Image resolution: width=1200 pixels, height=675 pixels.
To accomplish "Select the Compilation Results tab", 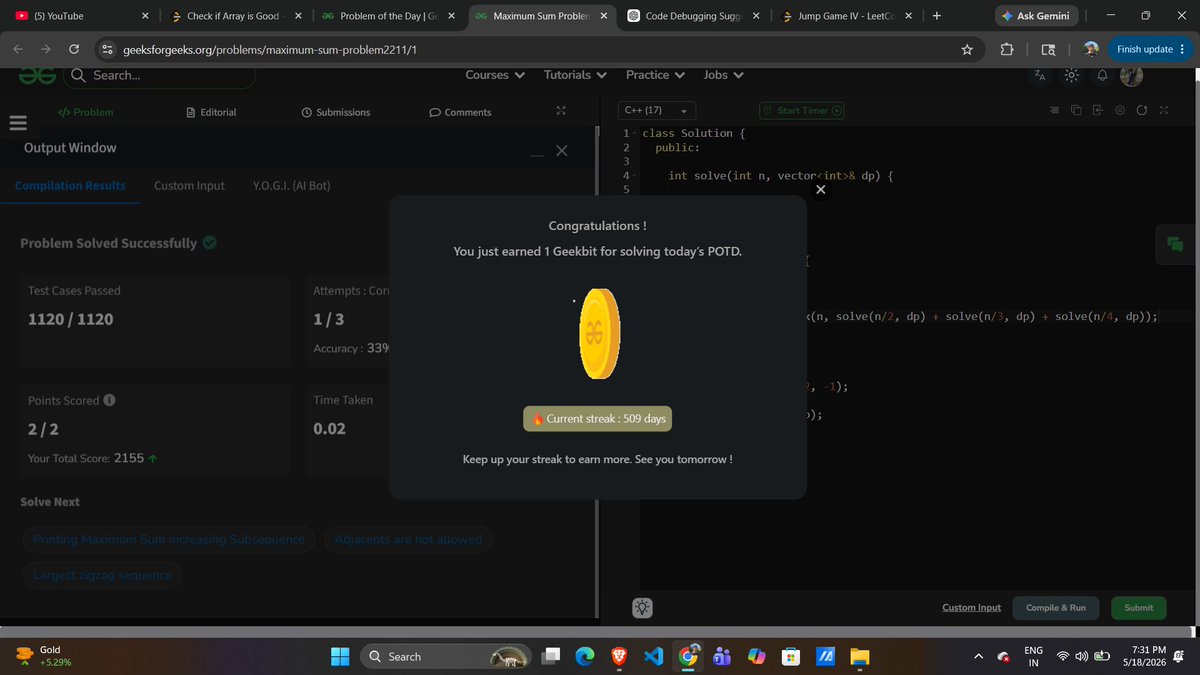I will click(70, 185).
